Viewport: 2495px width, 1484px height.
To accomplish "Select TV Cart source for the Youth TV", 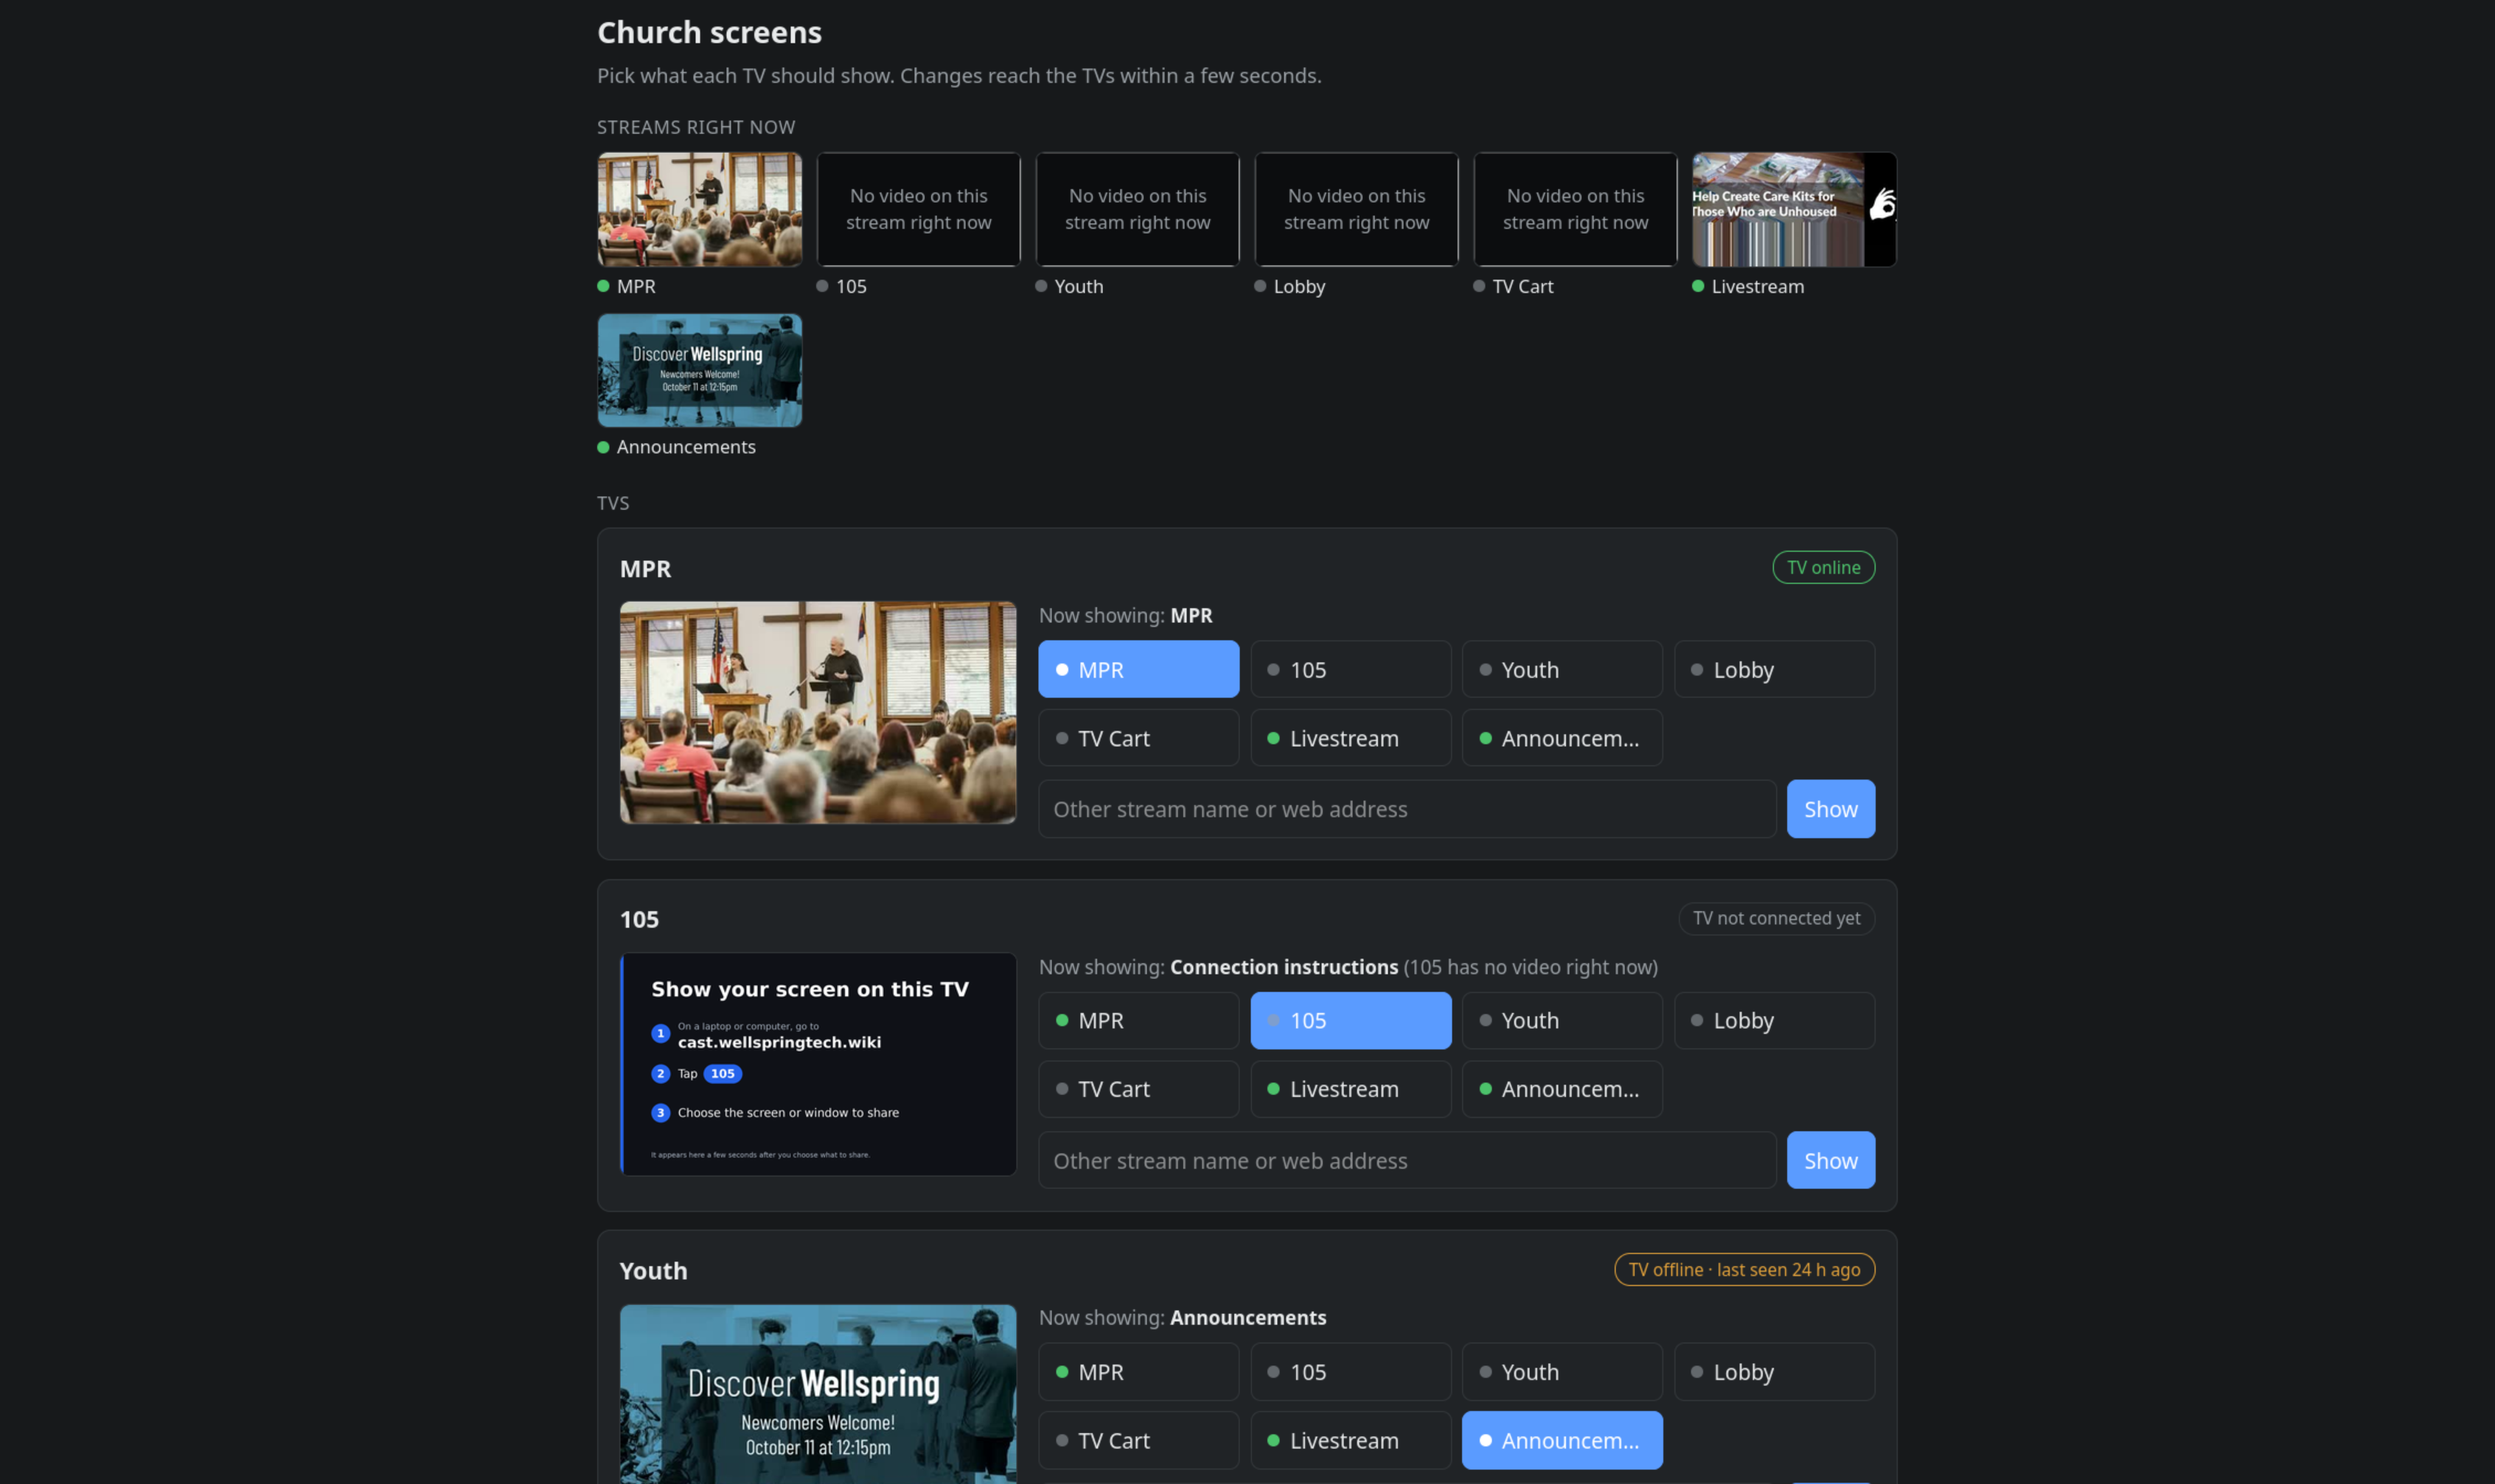I will tap(1138, 1440).
